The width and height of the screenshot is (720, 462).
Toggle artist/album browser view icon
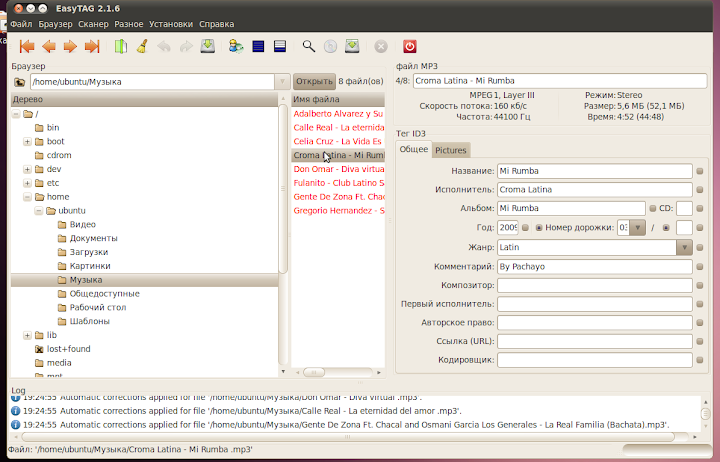(x=236, y=46)
